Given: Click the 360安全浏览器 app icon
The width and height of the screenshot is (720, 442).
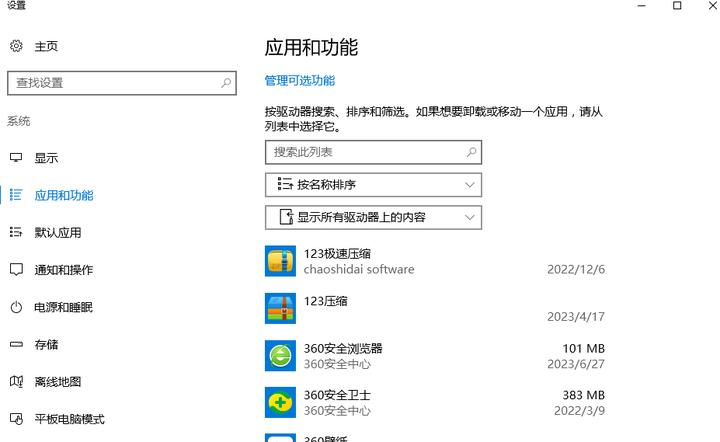Looking at the screenshot, I should click(280, 355).
